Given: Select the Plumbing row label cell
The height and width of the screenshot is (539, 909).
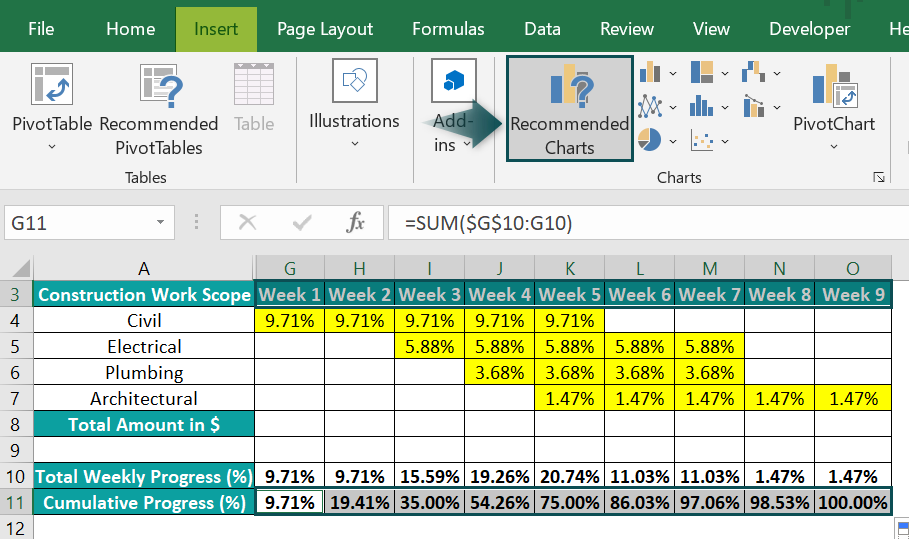Looking at the screenshot, I should pyautogui.click(x=144, y=373).
